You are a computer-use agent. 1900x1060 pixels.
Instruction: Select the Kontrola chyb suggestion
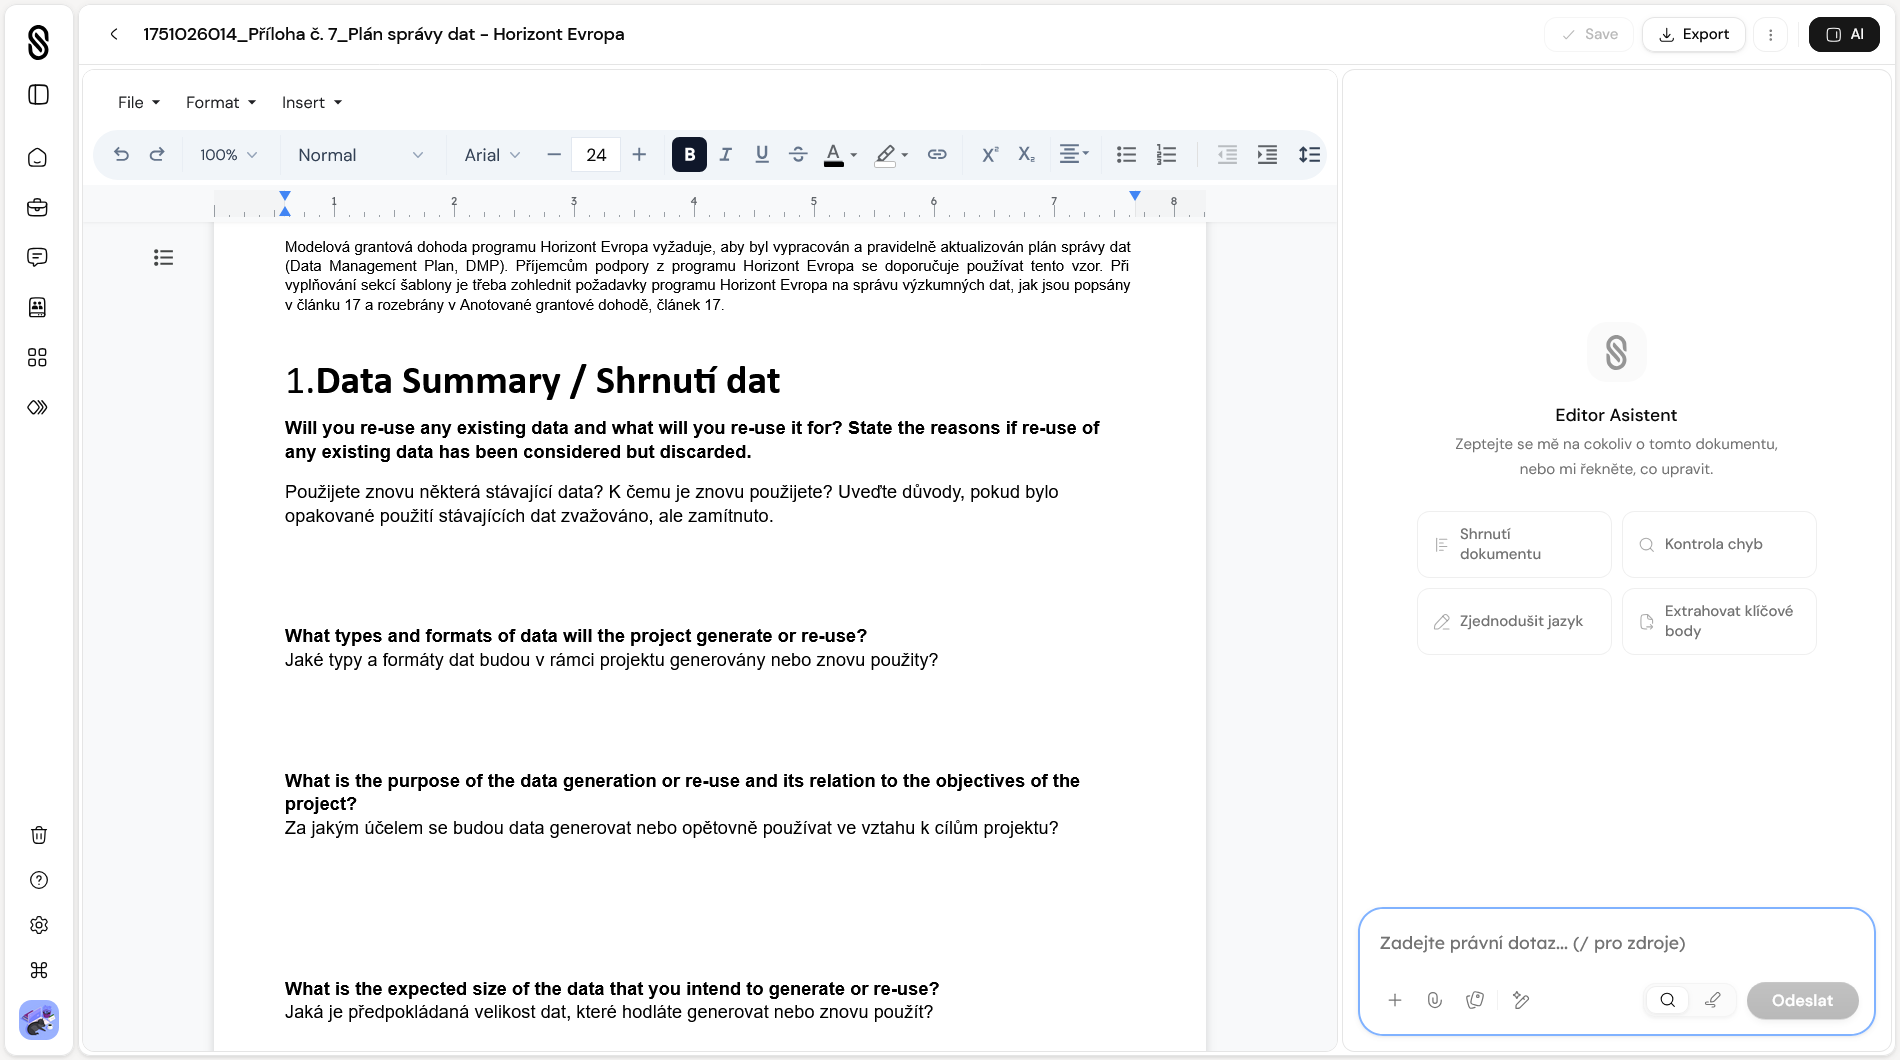coord(1718,544)
